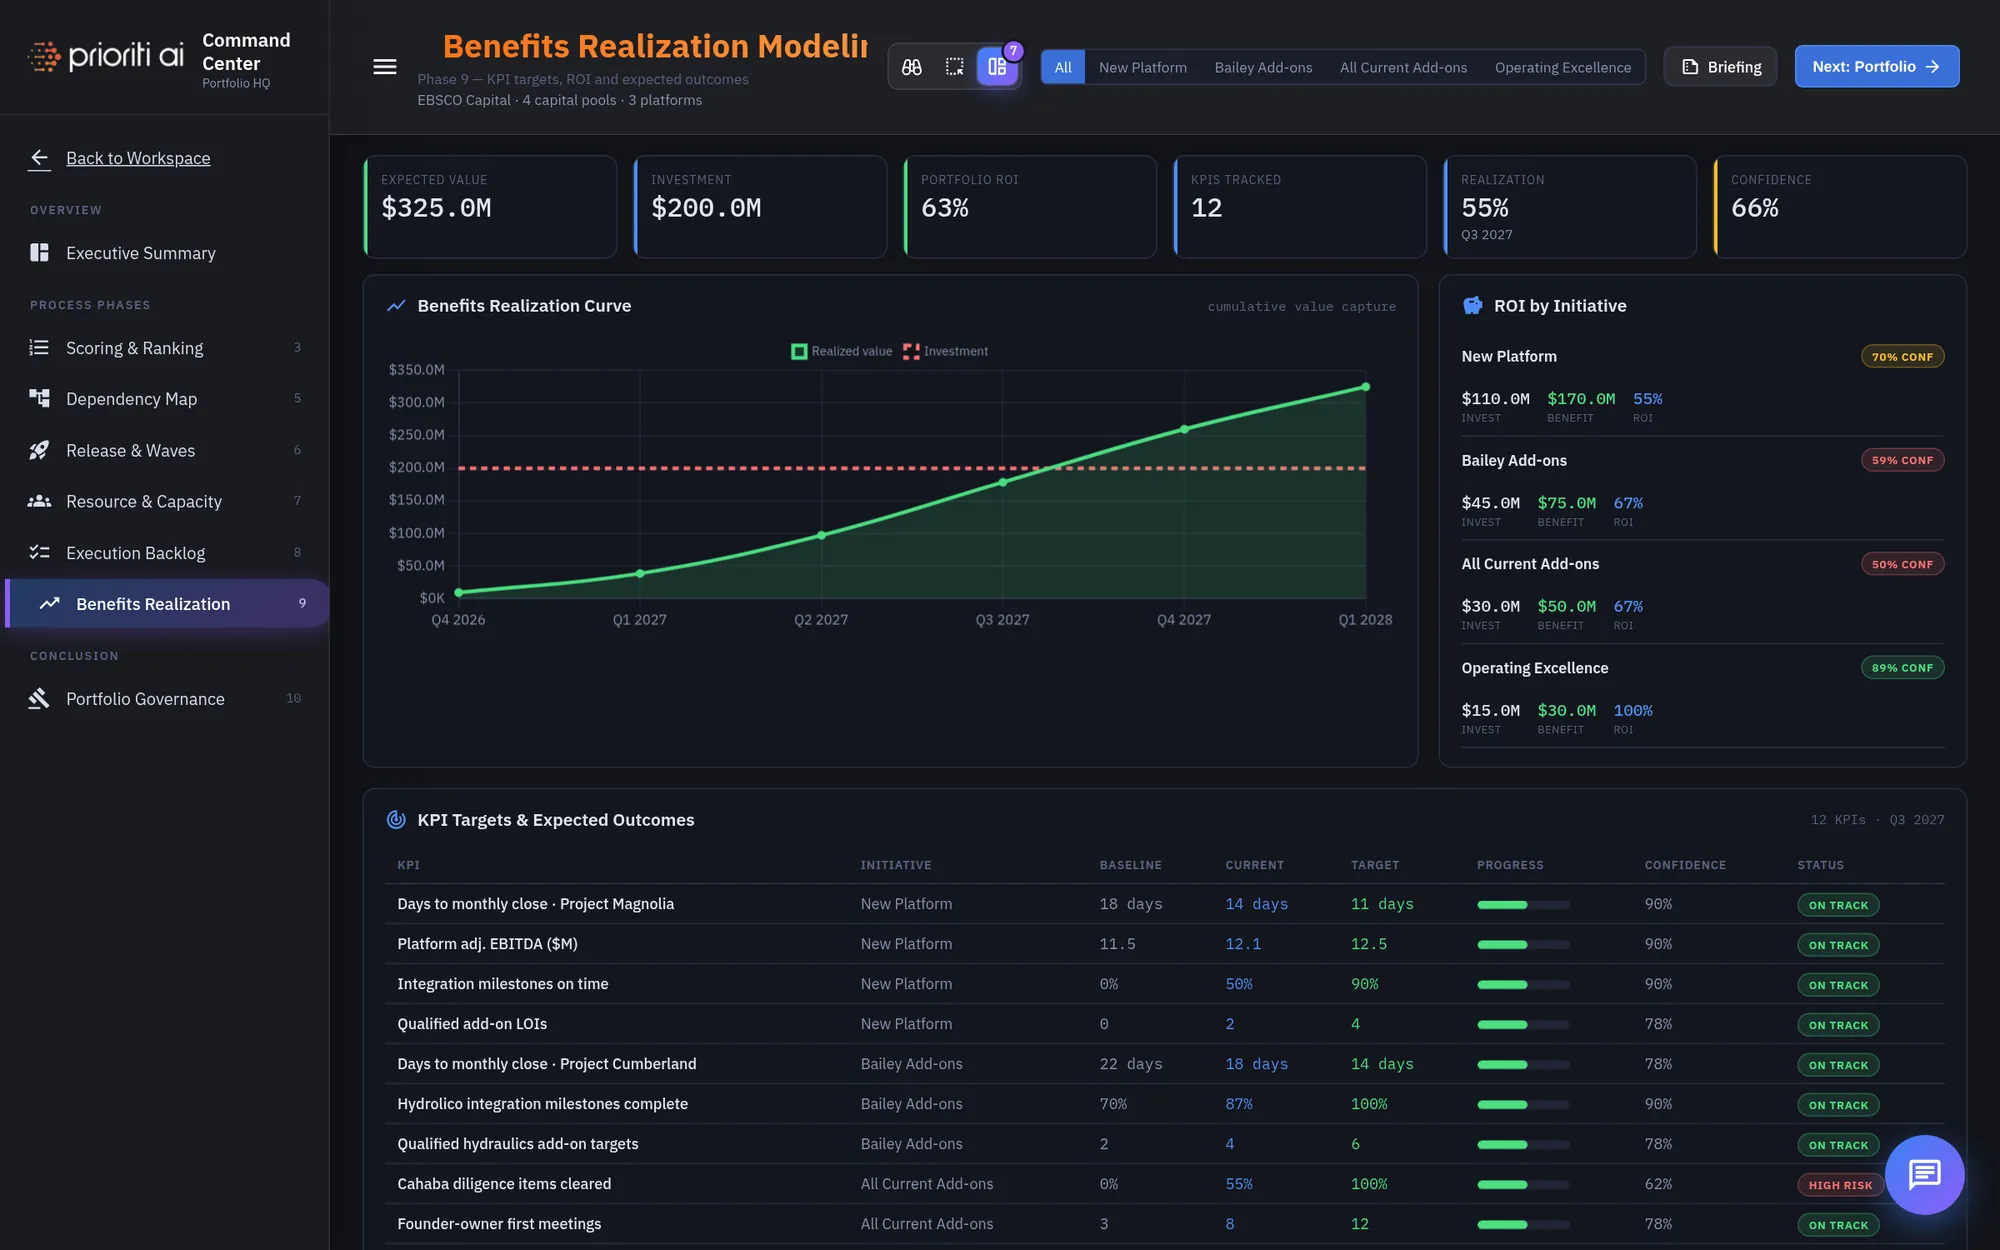Click the 50% CONF badge for All Current Add-ons
2000x1250 pixels.
pos(1902,565)
